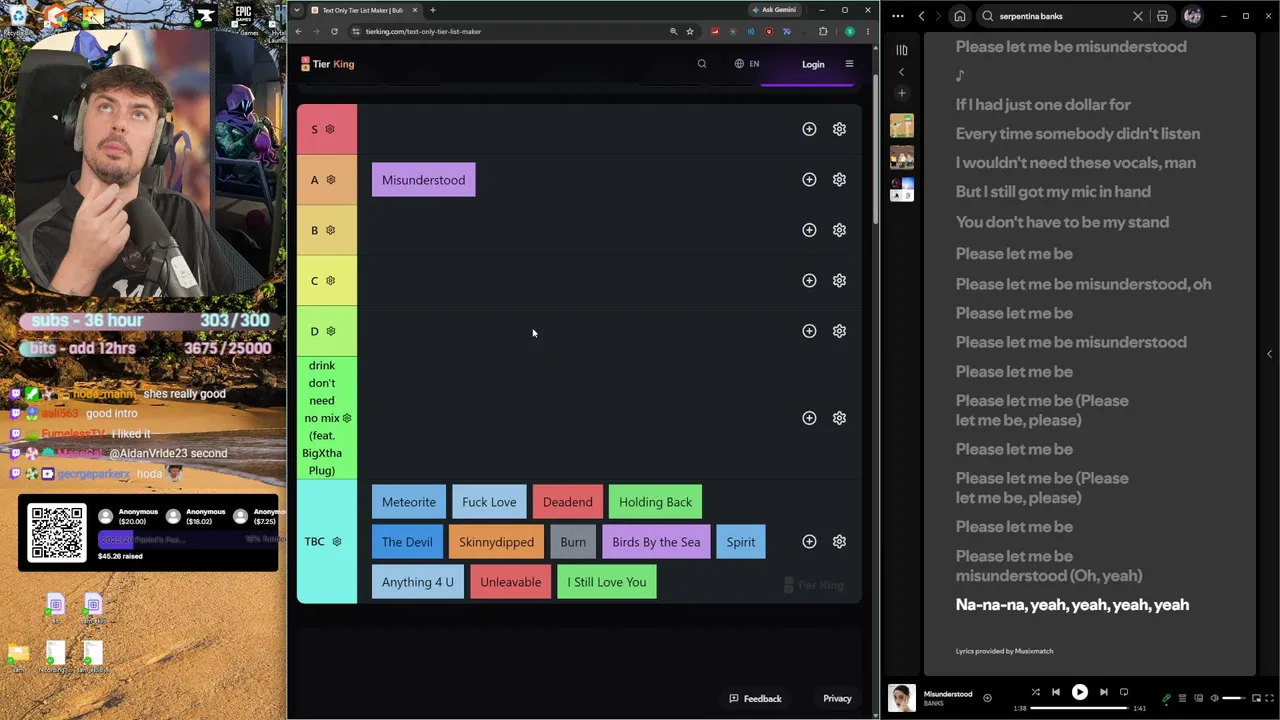Skip to the next Spotify track

1104,692
